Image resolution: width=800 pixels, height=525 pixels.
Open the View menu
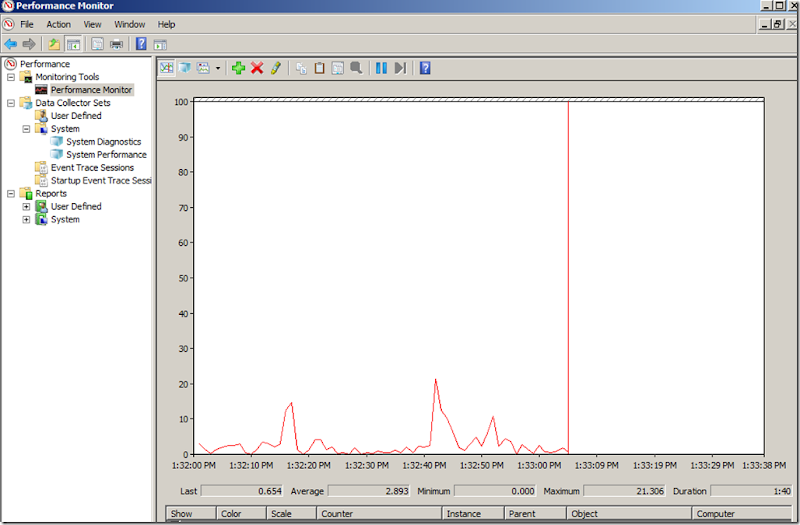click(x=92, y=24)
